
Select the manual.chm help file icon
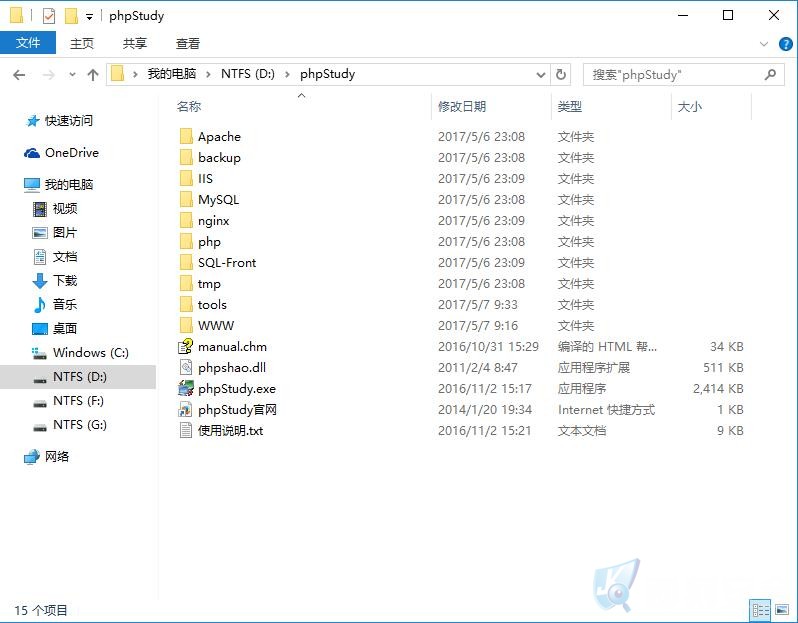click(186, 347)
